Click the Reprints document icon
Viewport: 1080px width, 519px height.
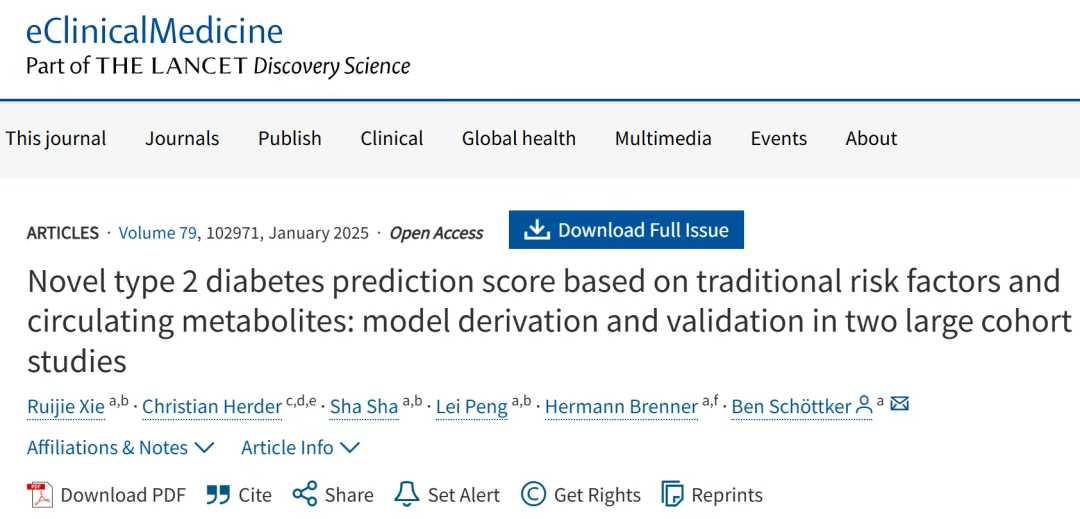(672, 494)
